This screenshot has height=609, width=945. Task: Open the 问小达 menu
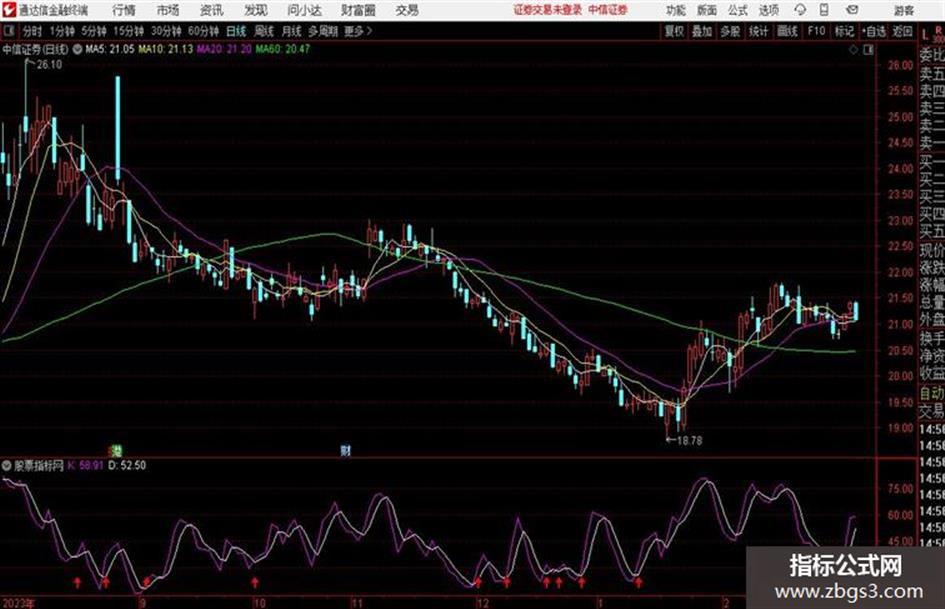[x=304, y=10]
